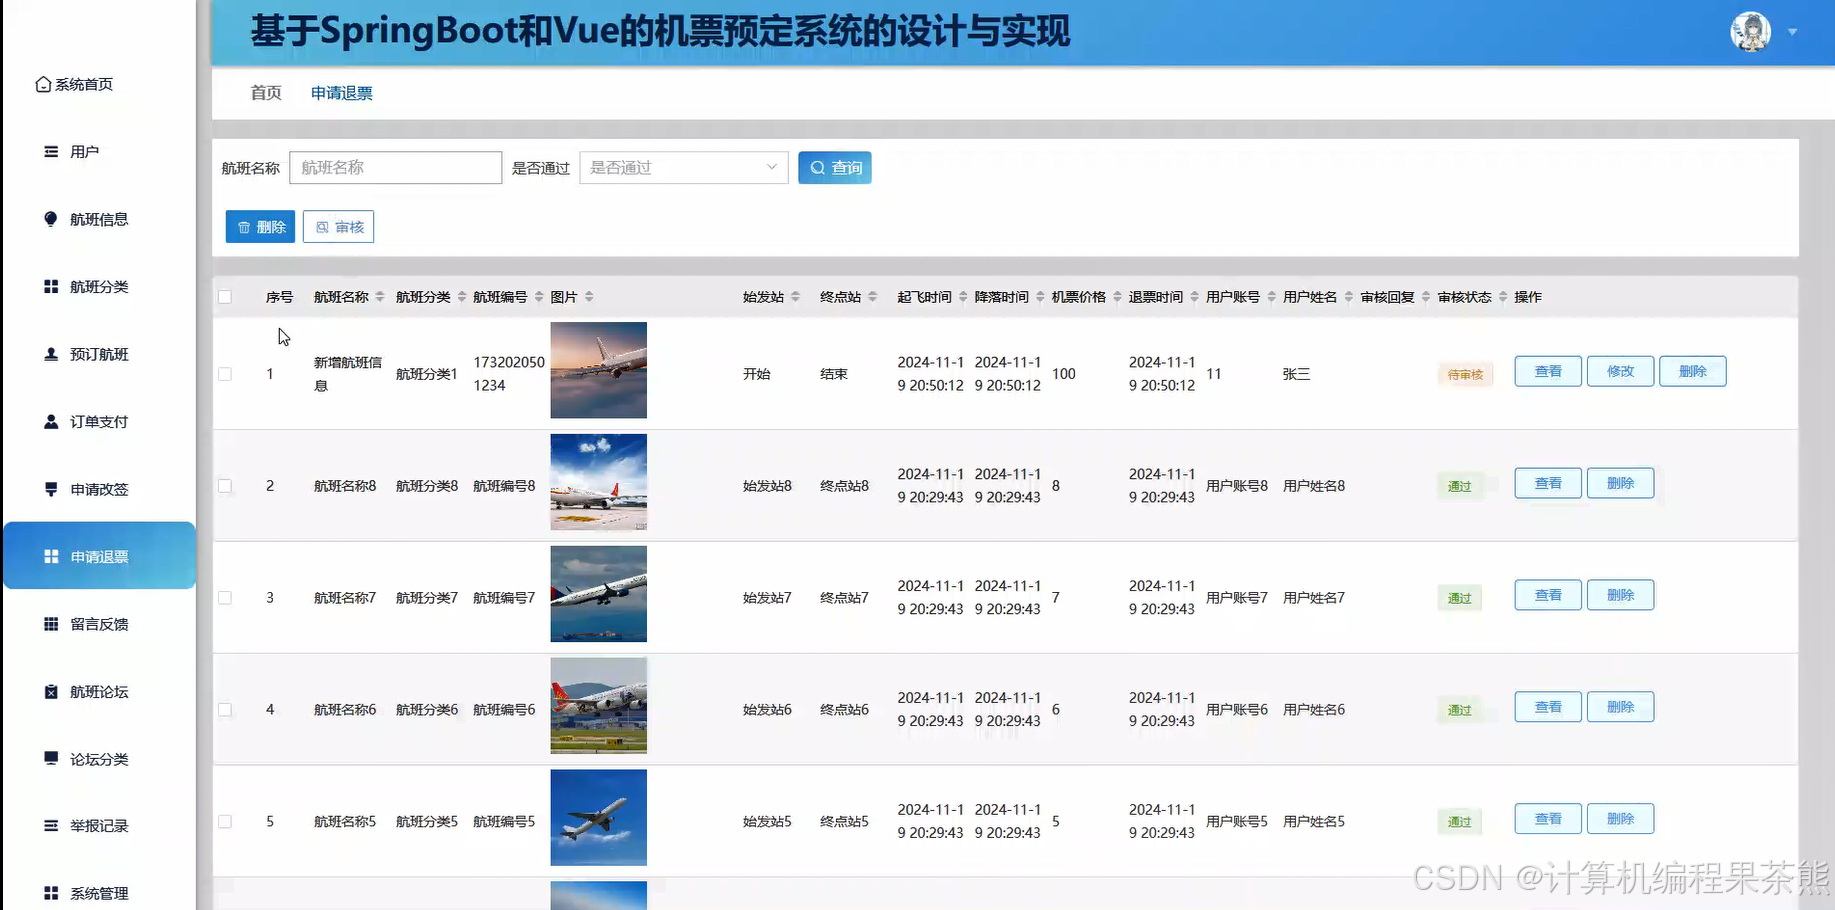This screenshot has height=910, width=1835.
Task: Click the 航班论坛 sidebar icon
Action: (x=51, y=692)
